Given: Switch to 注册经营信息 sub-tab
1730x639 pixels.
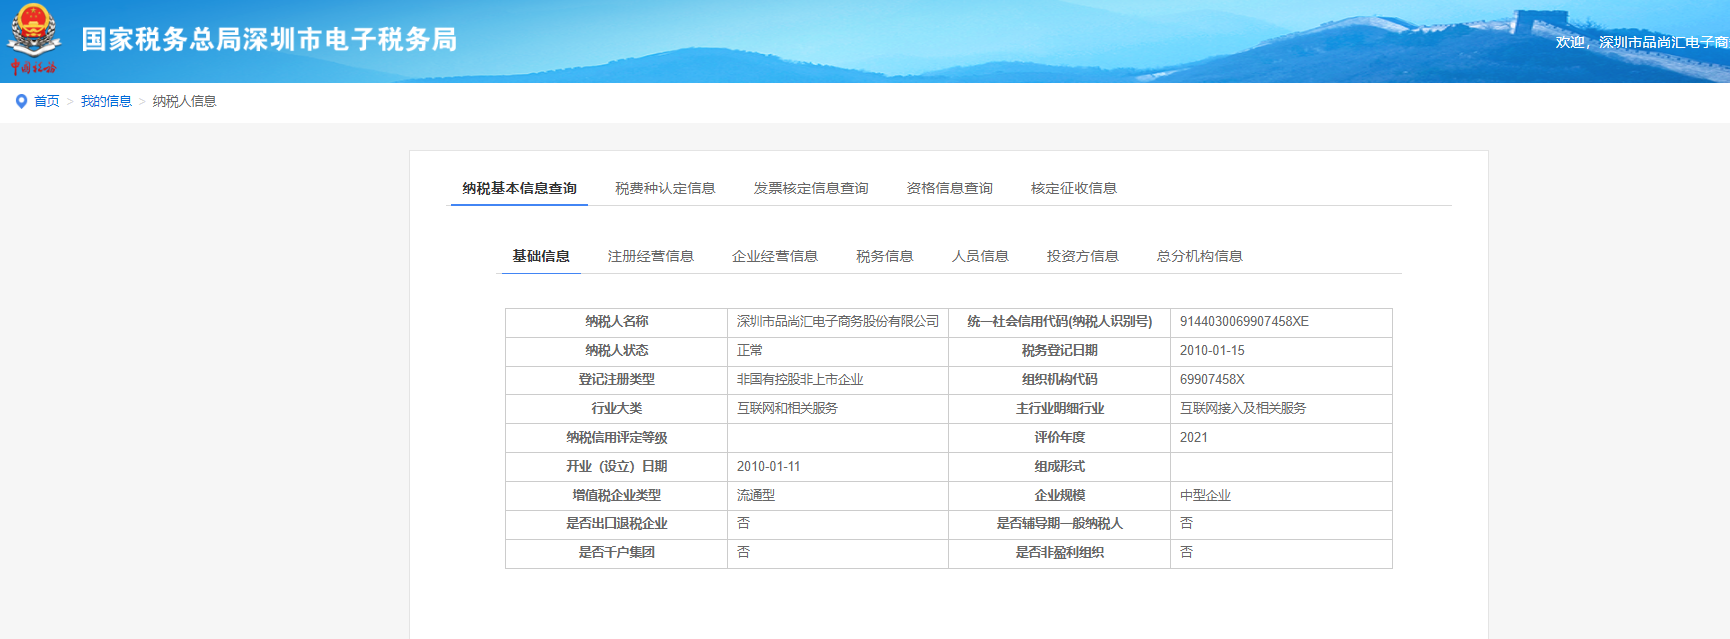Looking at the screenshot, I should [x=650, y=256].
